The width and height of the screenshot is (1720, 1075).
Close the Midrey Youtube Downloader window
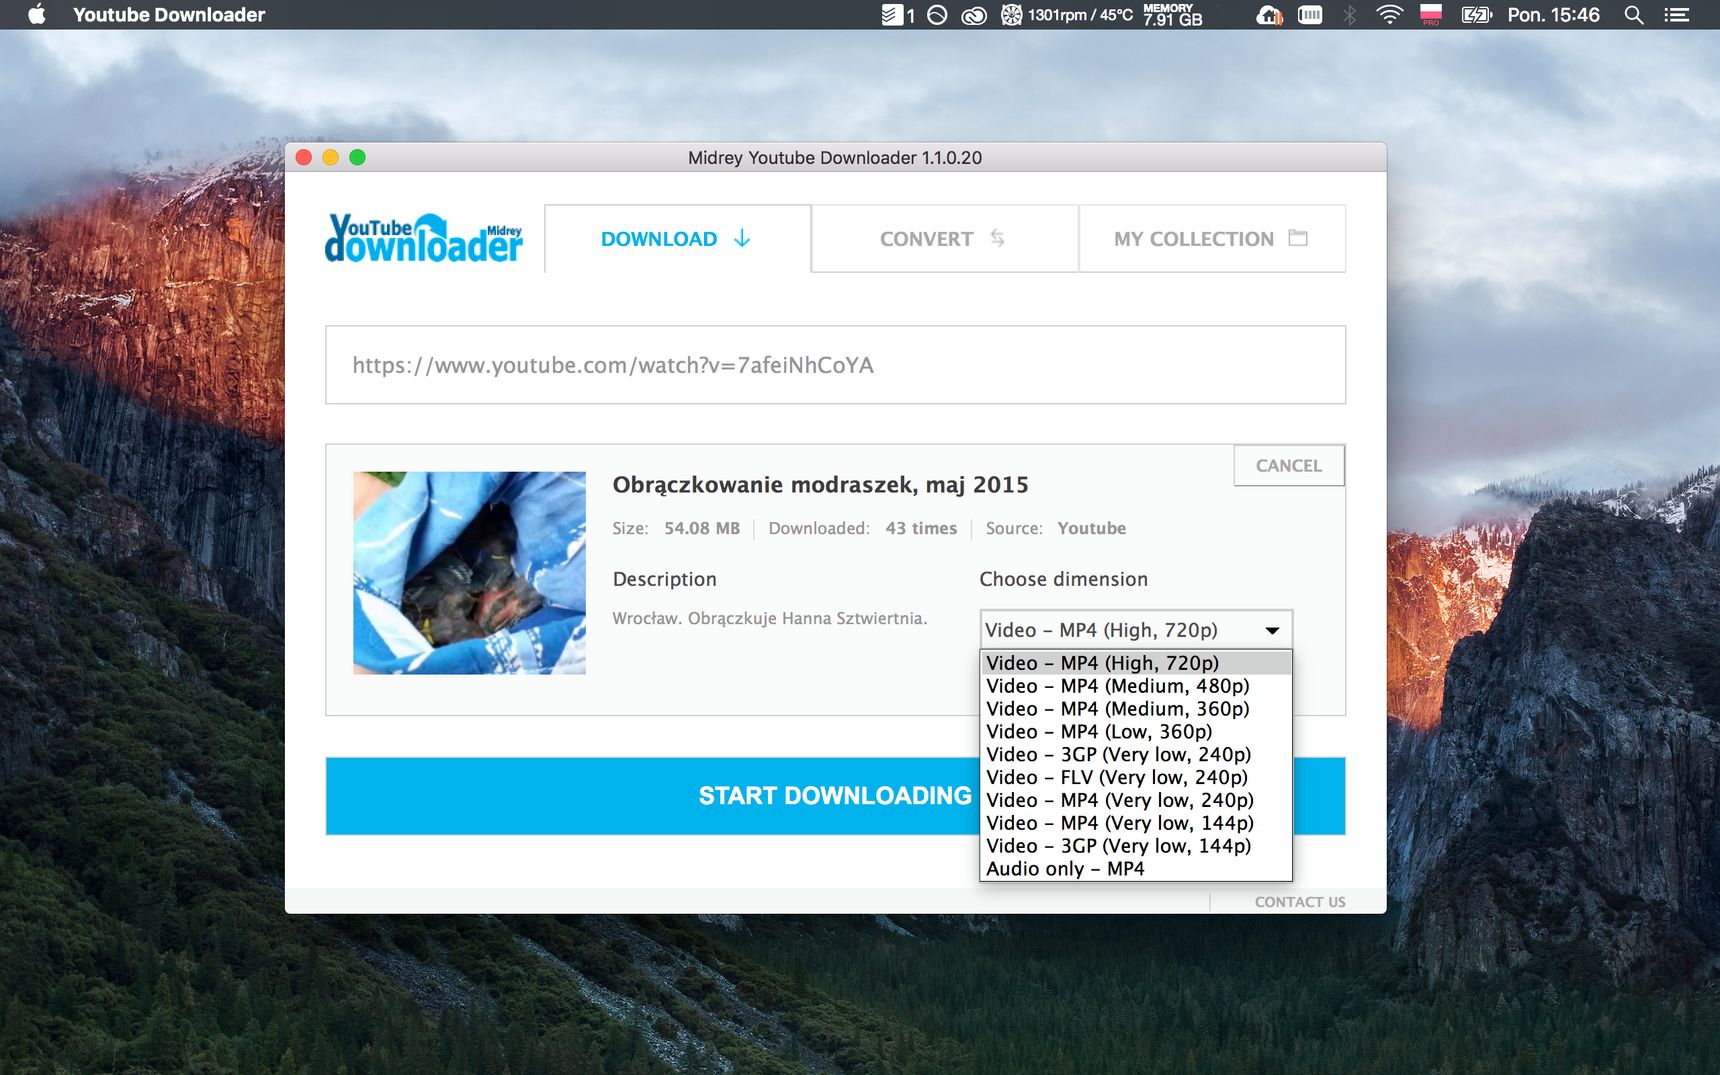point(304,157)
